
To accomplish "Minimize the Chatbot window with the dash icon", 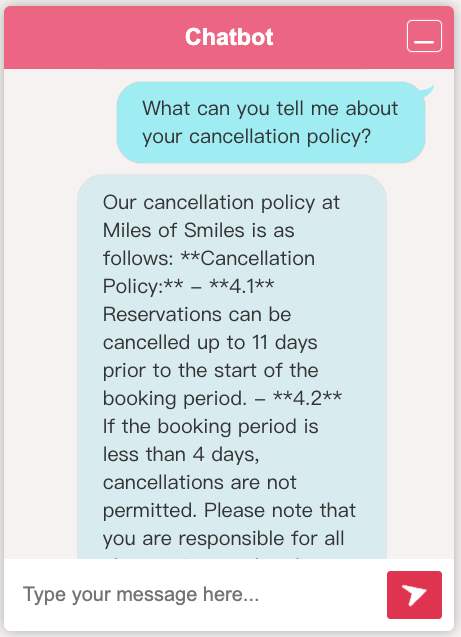I will click(x=424, y=36).
